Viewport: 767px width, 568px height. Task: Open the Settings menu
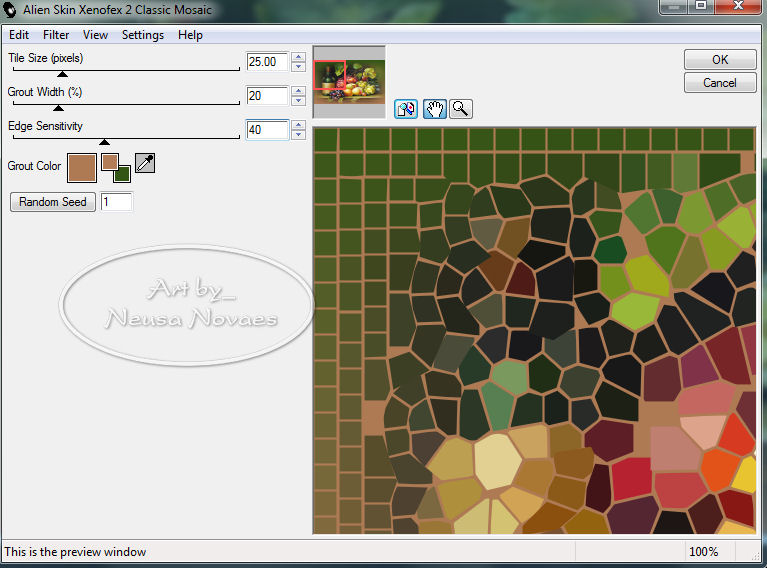(x=142, y=35)
